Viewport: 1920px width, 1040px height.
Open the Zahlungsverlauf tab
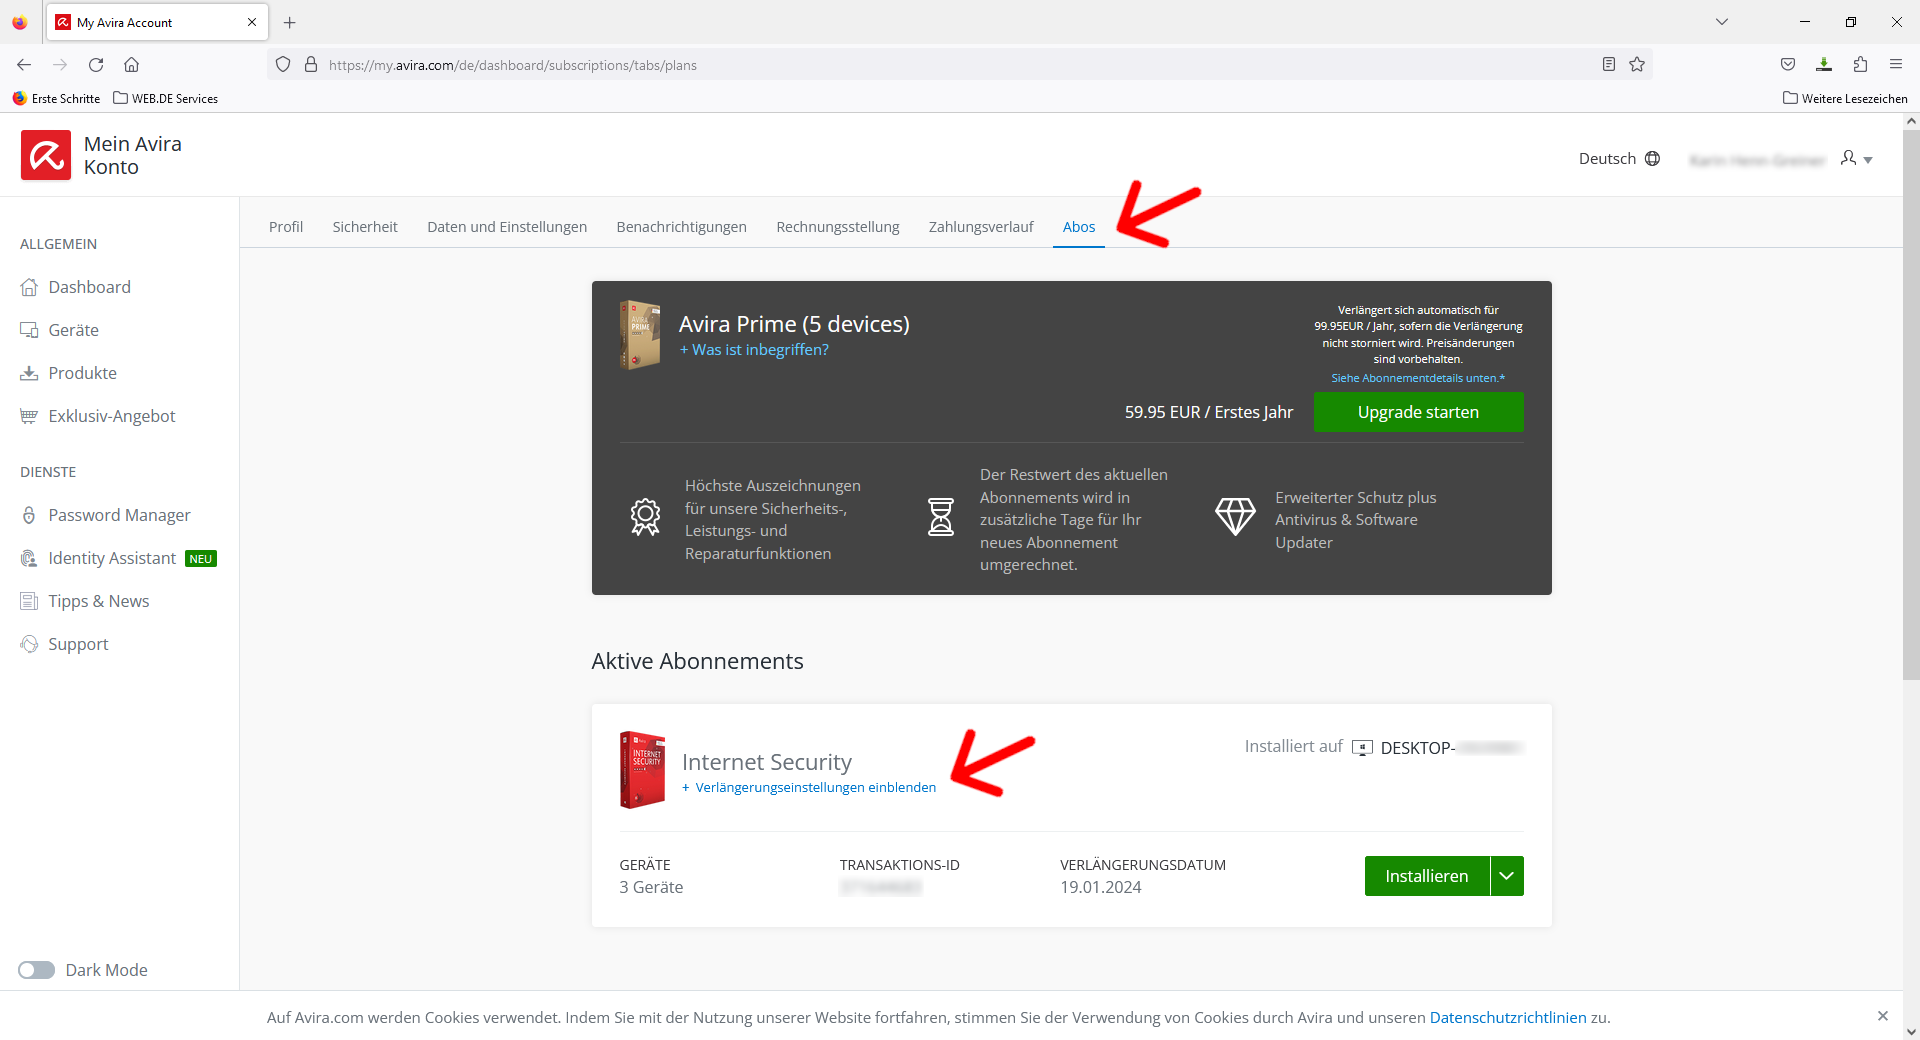click(x=981, y=227)
